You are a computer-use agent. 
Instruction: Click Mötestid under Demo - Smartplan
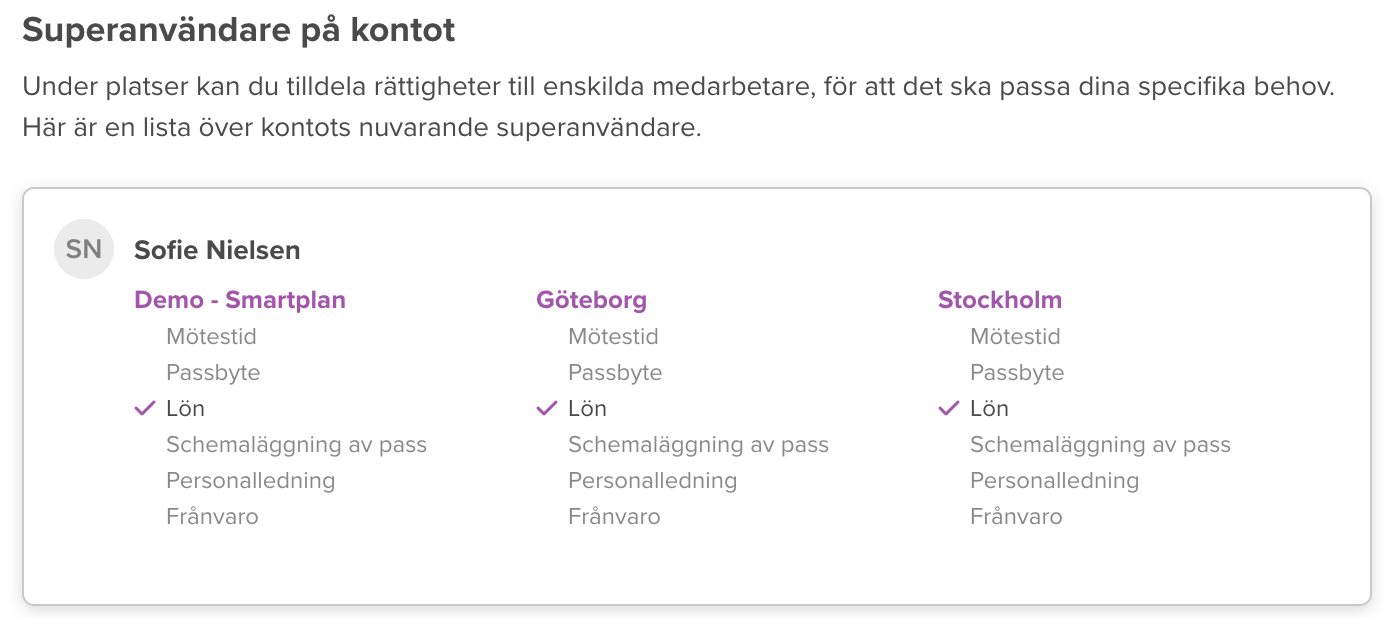tap(211, 337)
